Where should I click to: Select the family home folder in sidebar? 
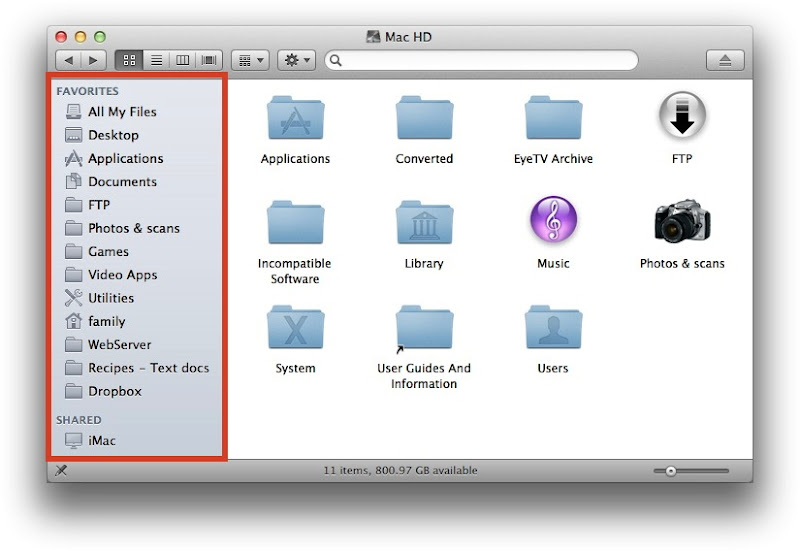95,321
